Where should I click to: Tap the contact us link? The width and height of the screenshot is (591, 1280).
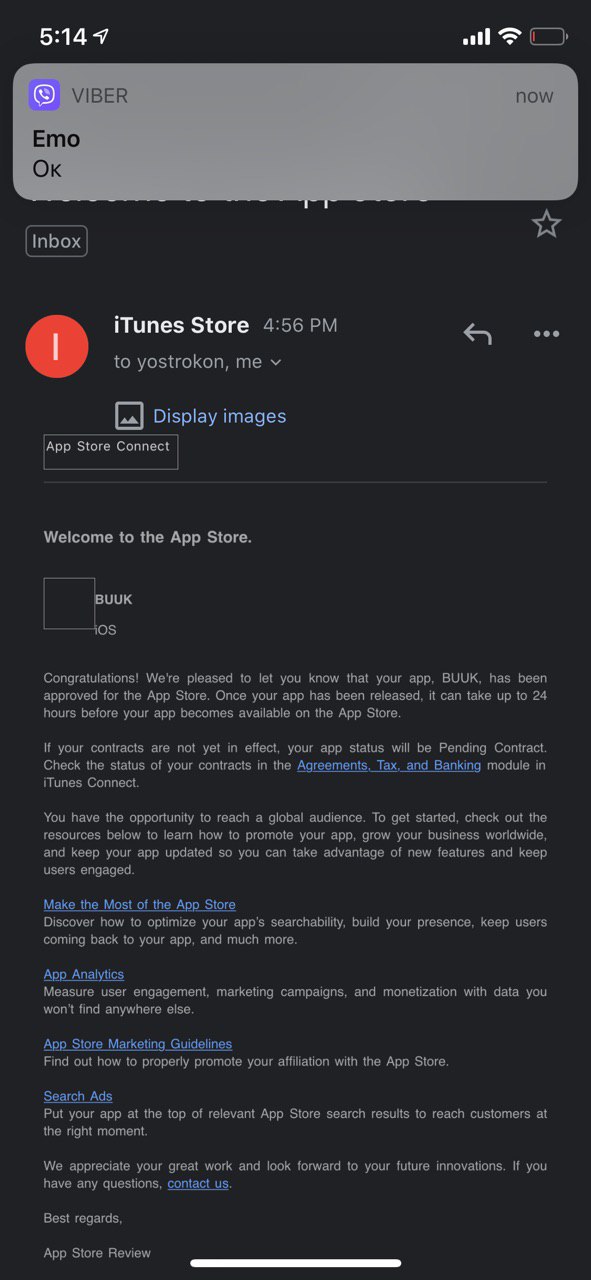coord(198,1183)
